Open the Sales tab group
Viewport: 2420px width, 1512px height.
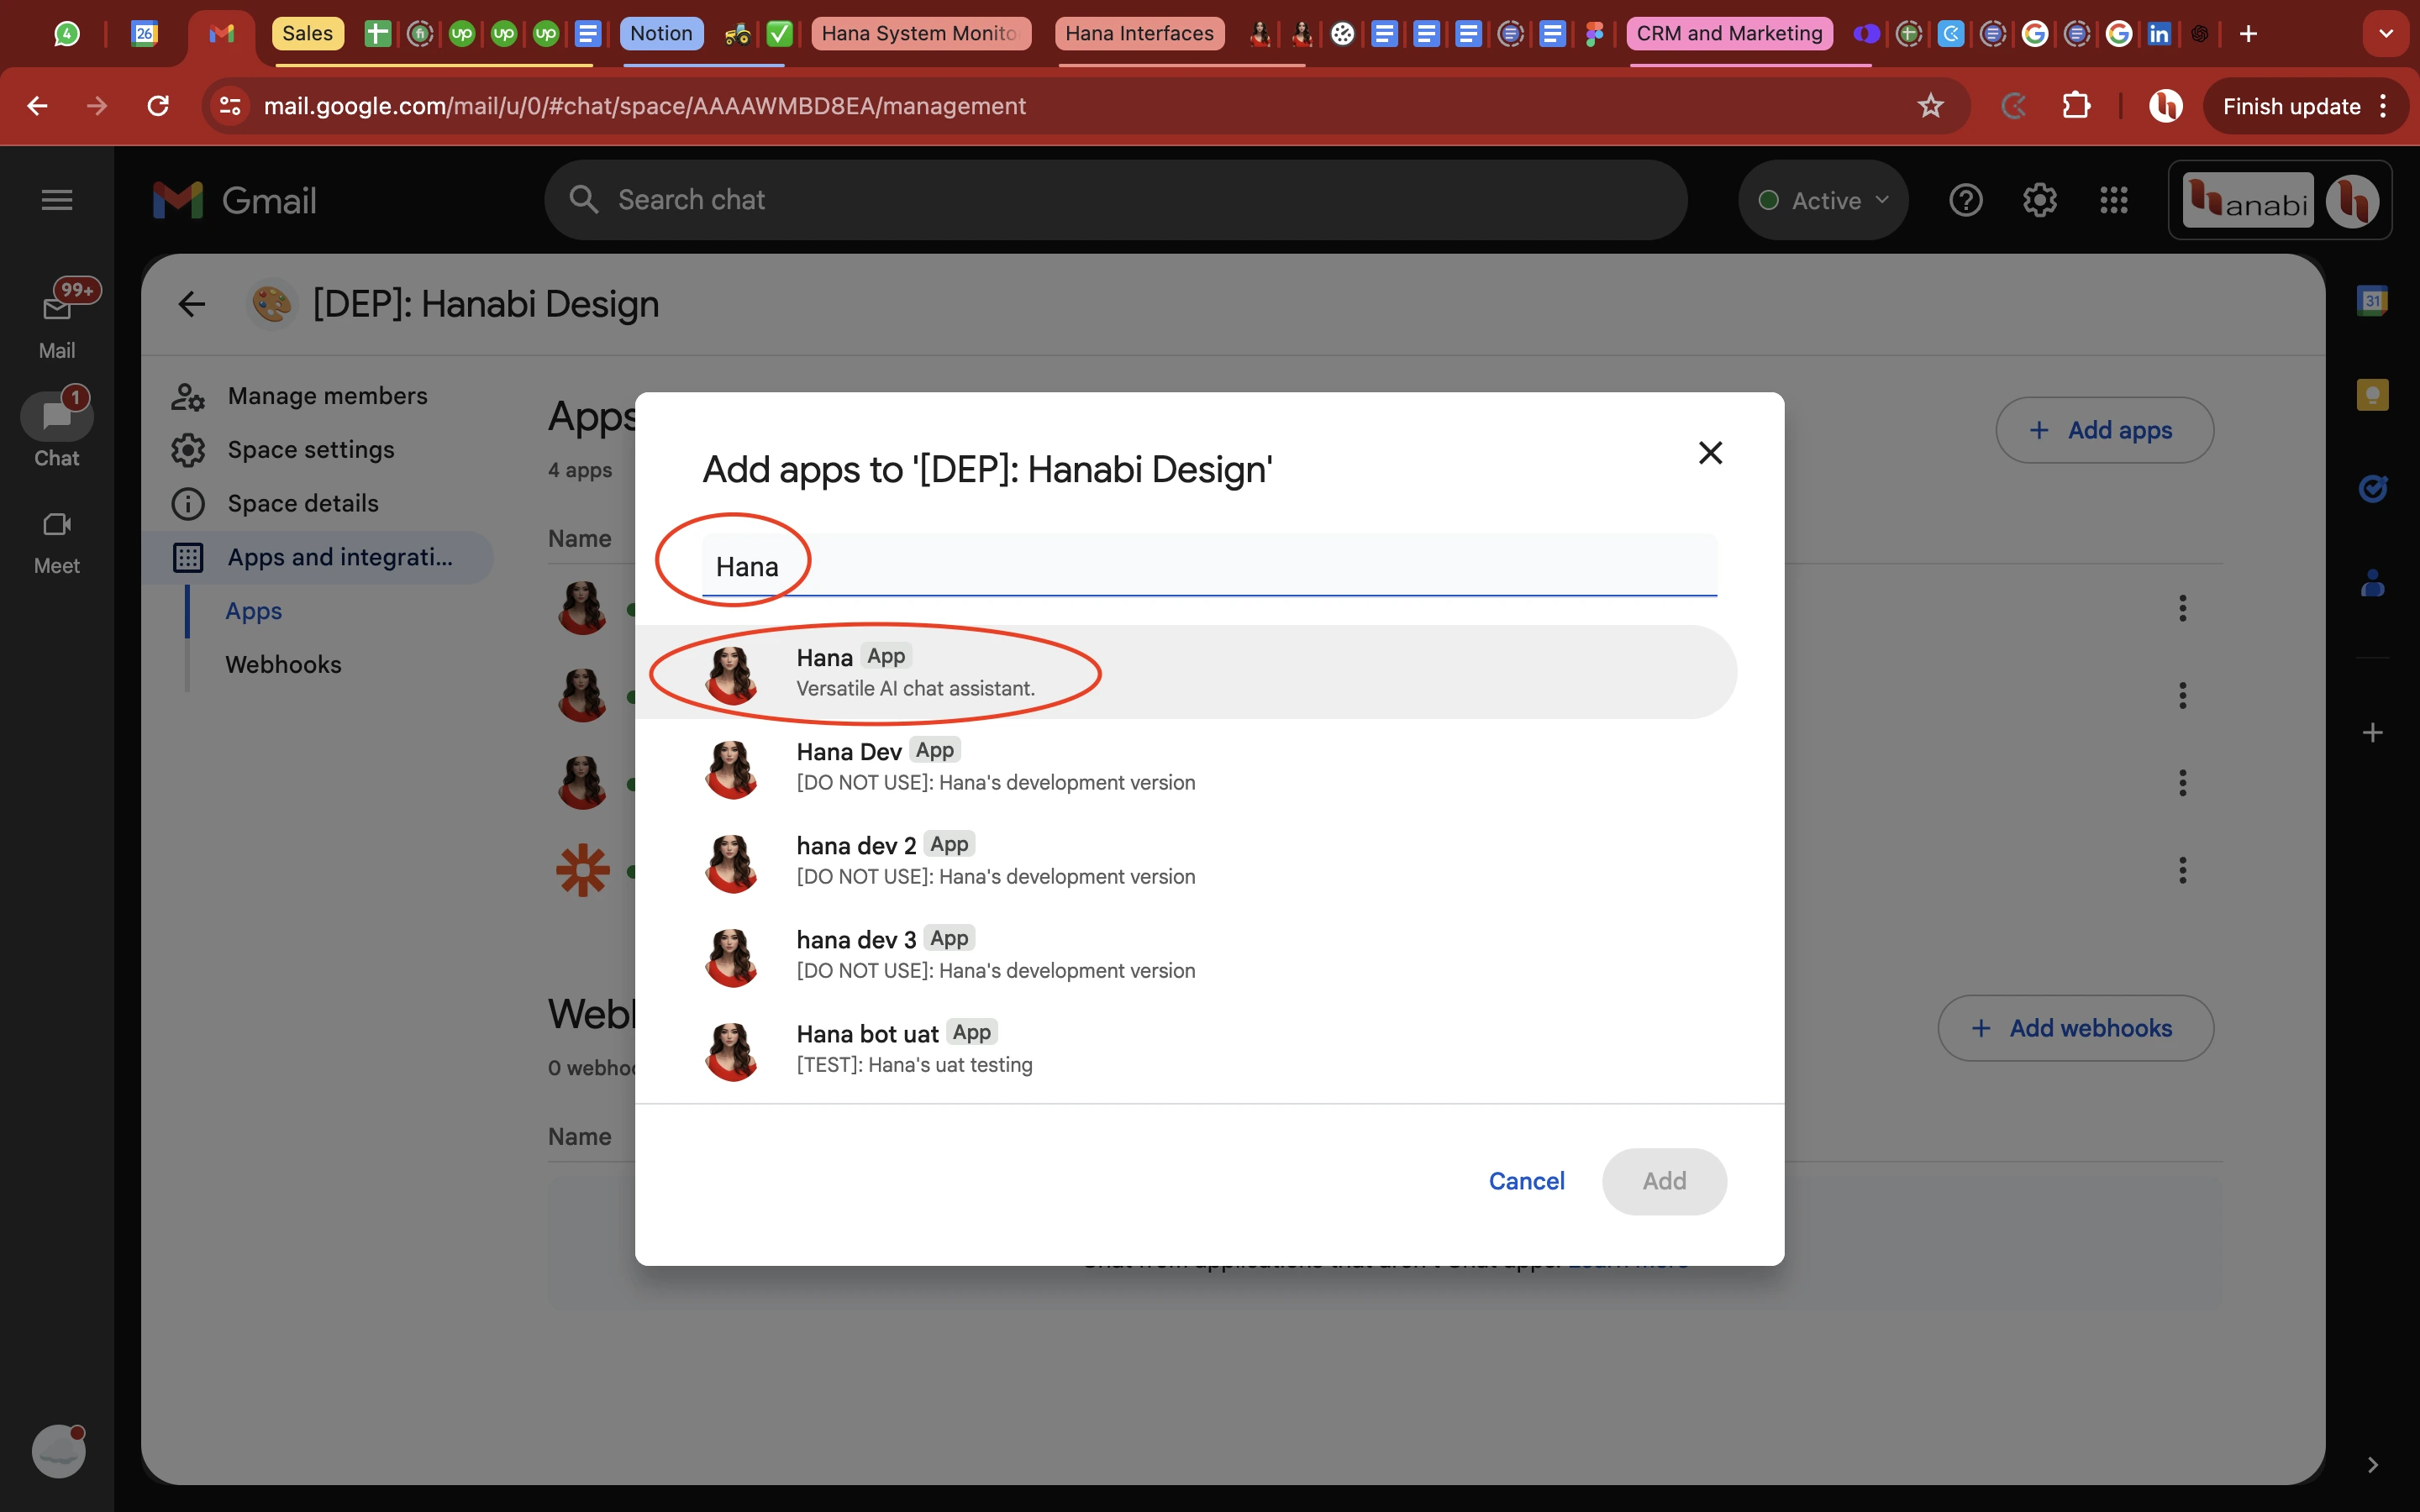[307, 34]
